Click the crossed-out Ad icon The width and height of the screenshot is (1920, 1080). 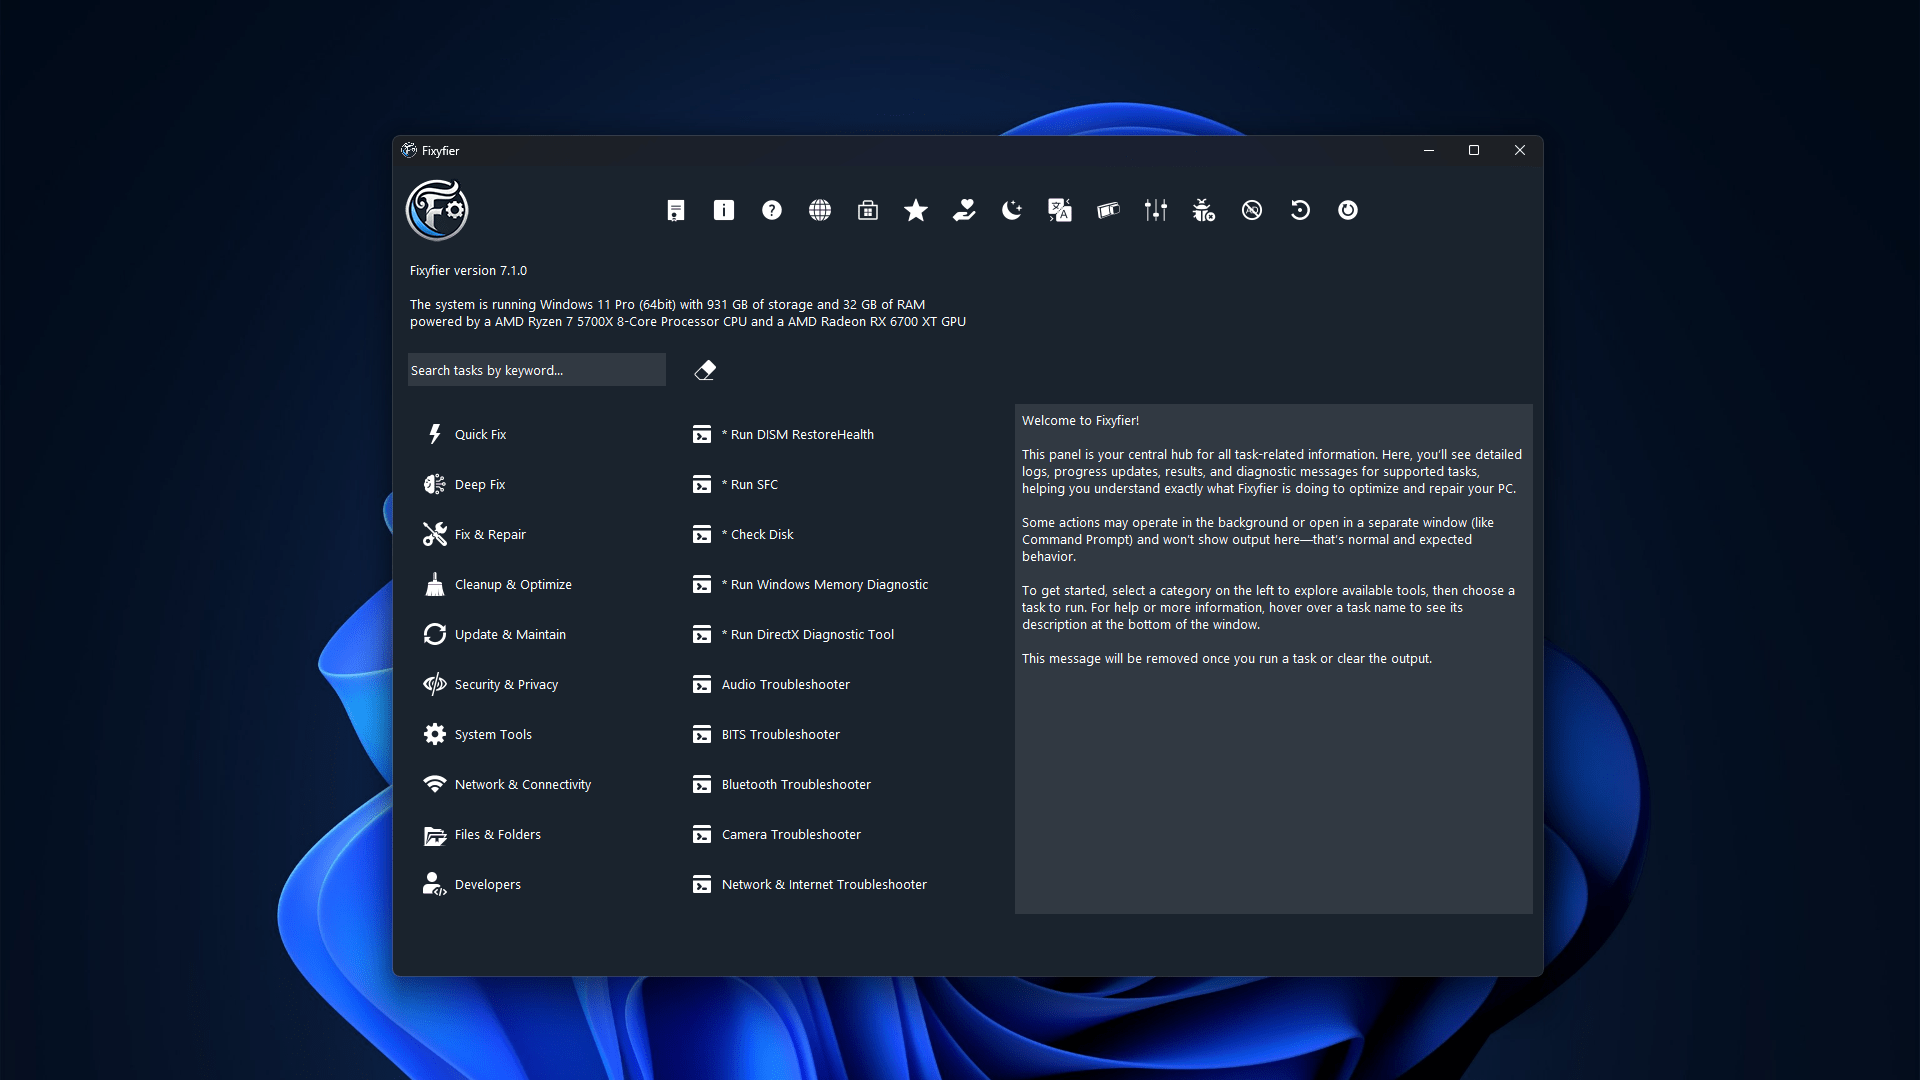(1251, 210)
